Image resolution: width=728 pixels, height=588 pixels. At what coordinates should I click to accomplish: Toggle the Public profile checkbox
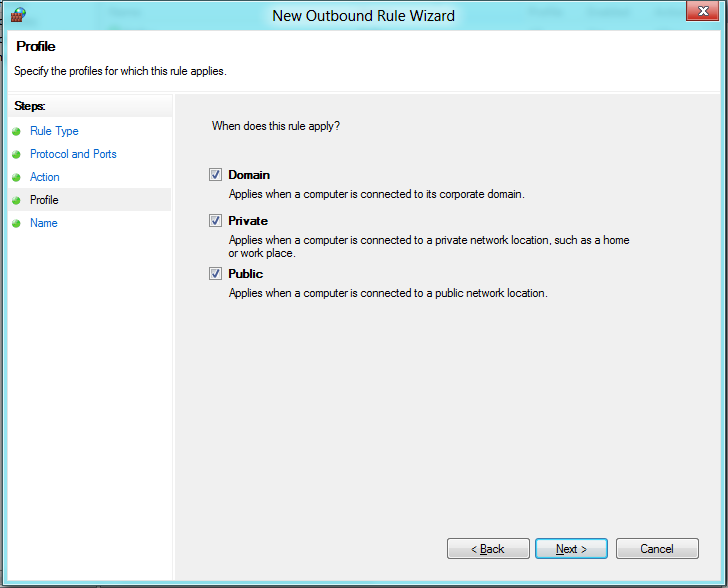click(215, 273)
